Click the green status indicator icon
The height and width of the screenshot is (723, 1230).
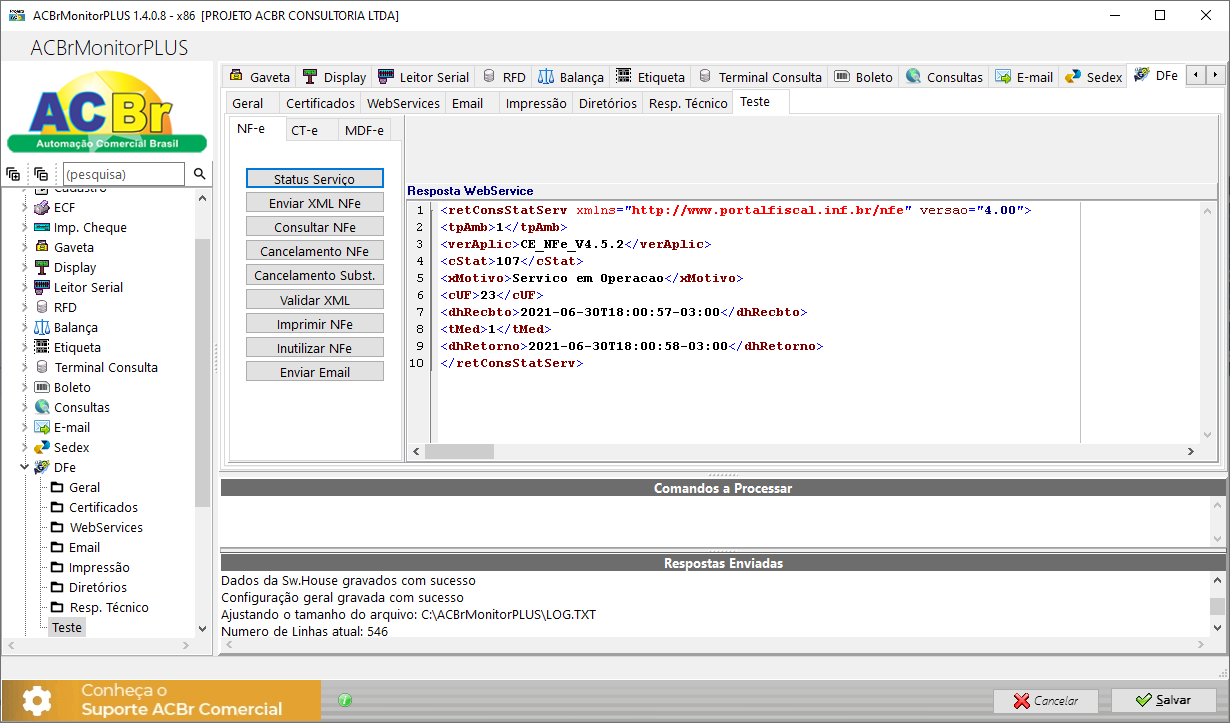coord(345,700)
